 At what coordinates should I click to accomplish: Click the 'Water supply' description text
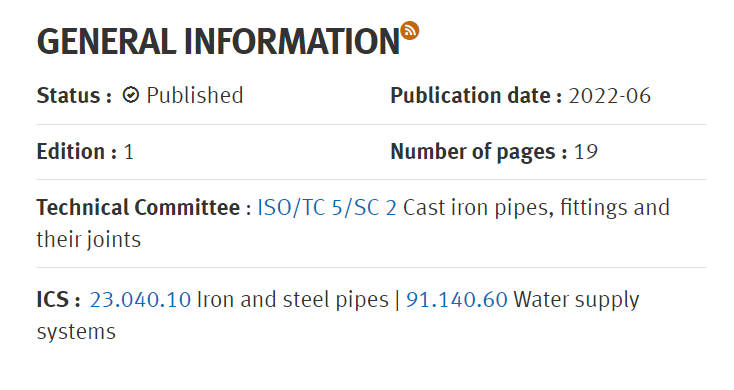[576, 300]
